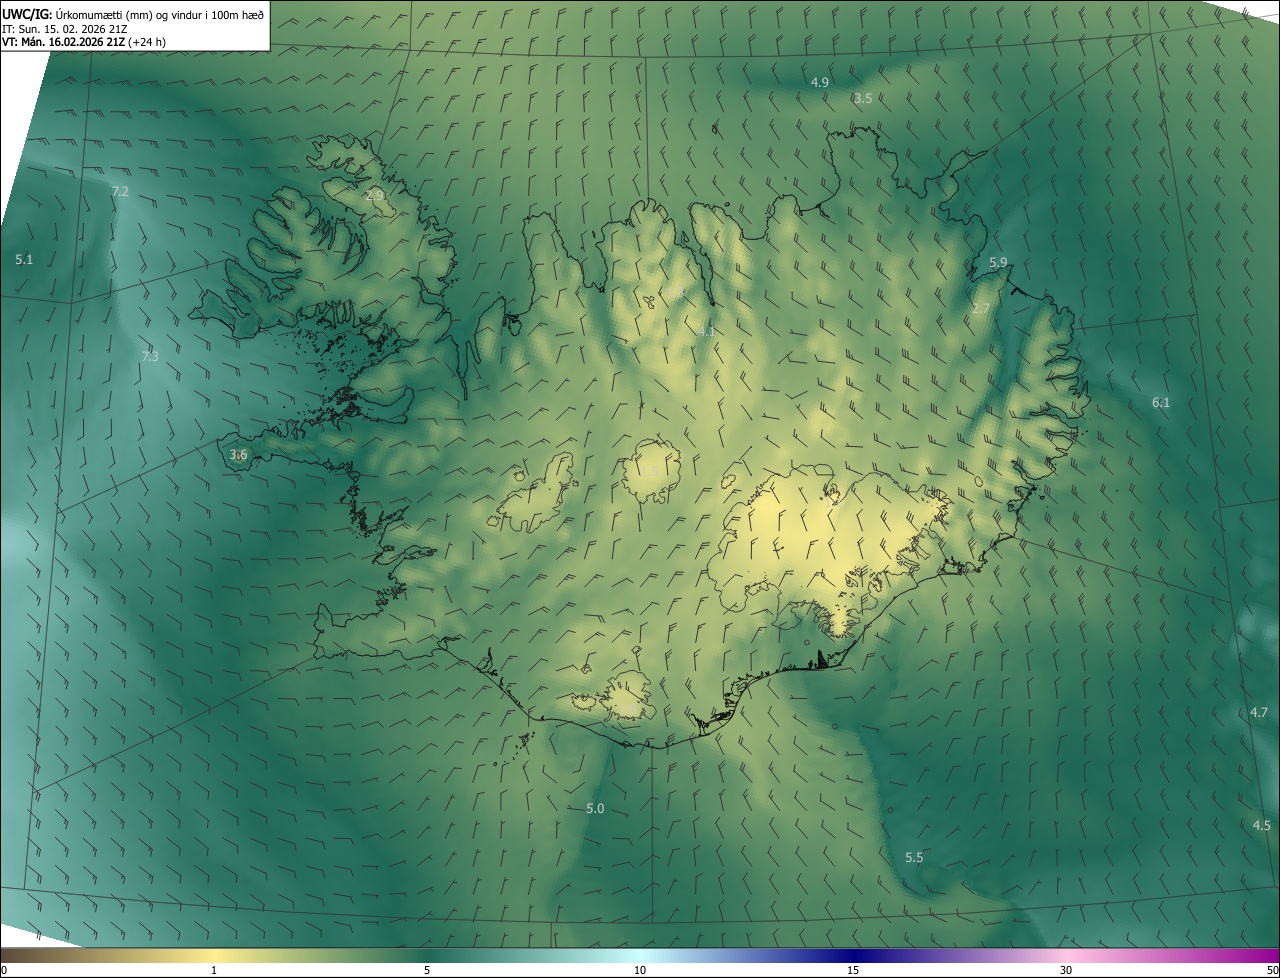Click the colorbar tick label 10
This screenshot has width=1280, height=978.
[640, 971]
